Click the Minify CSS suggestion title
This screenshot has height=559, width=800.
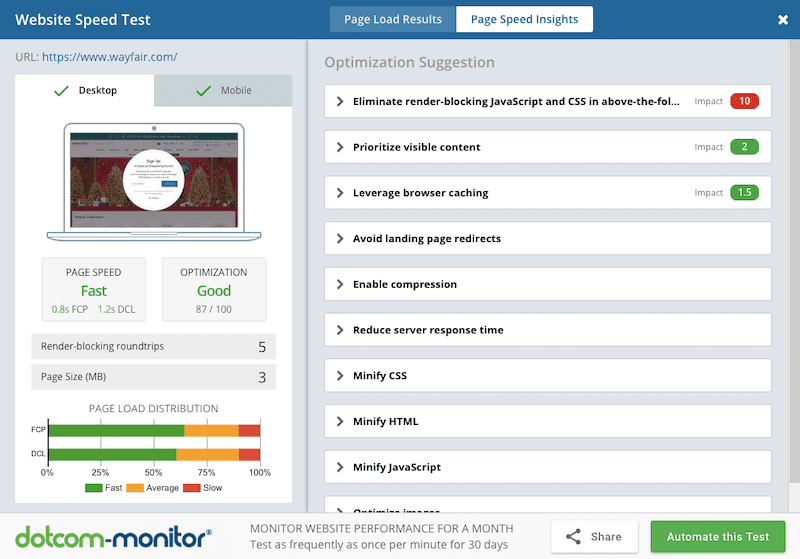pos(380,376)
